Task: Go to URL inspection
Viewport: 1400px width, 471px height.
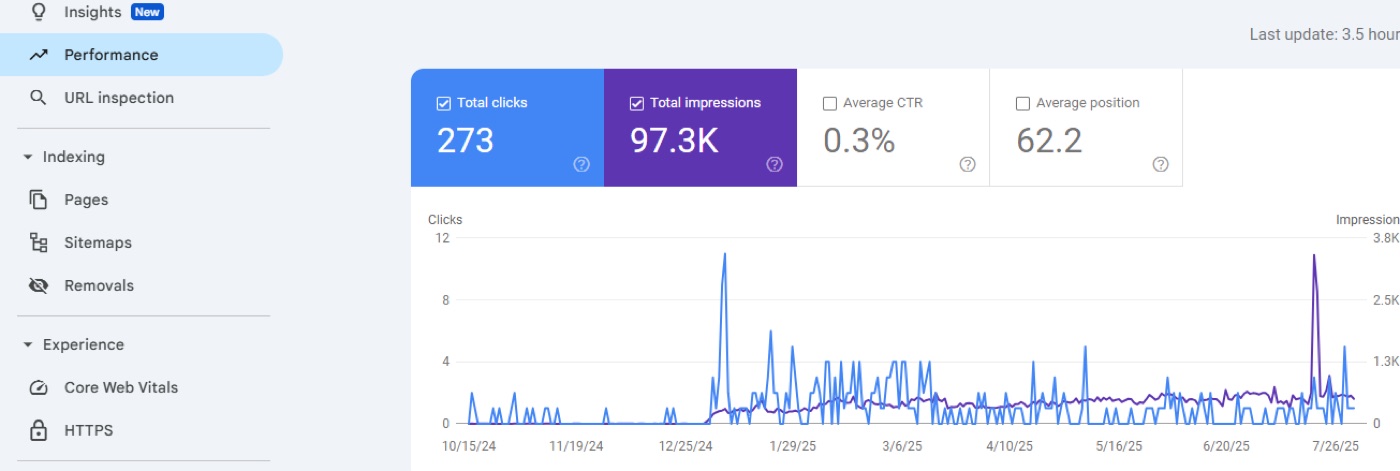Action: (x=141, y=98)
